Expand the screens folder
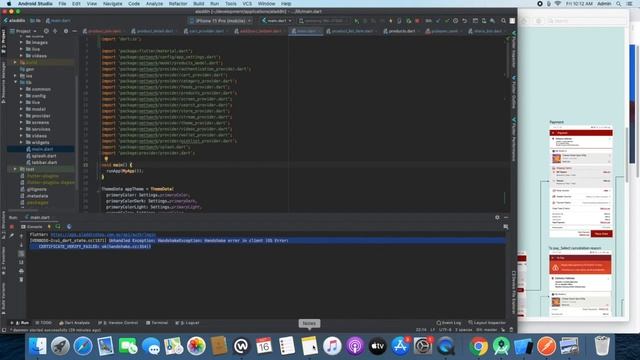Image resolution: width=640 pixels, height=360 pixels. [21, 122]
